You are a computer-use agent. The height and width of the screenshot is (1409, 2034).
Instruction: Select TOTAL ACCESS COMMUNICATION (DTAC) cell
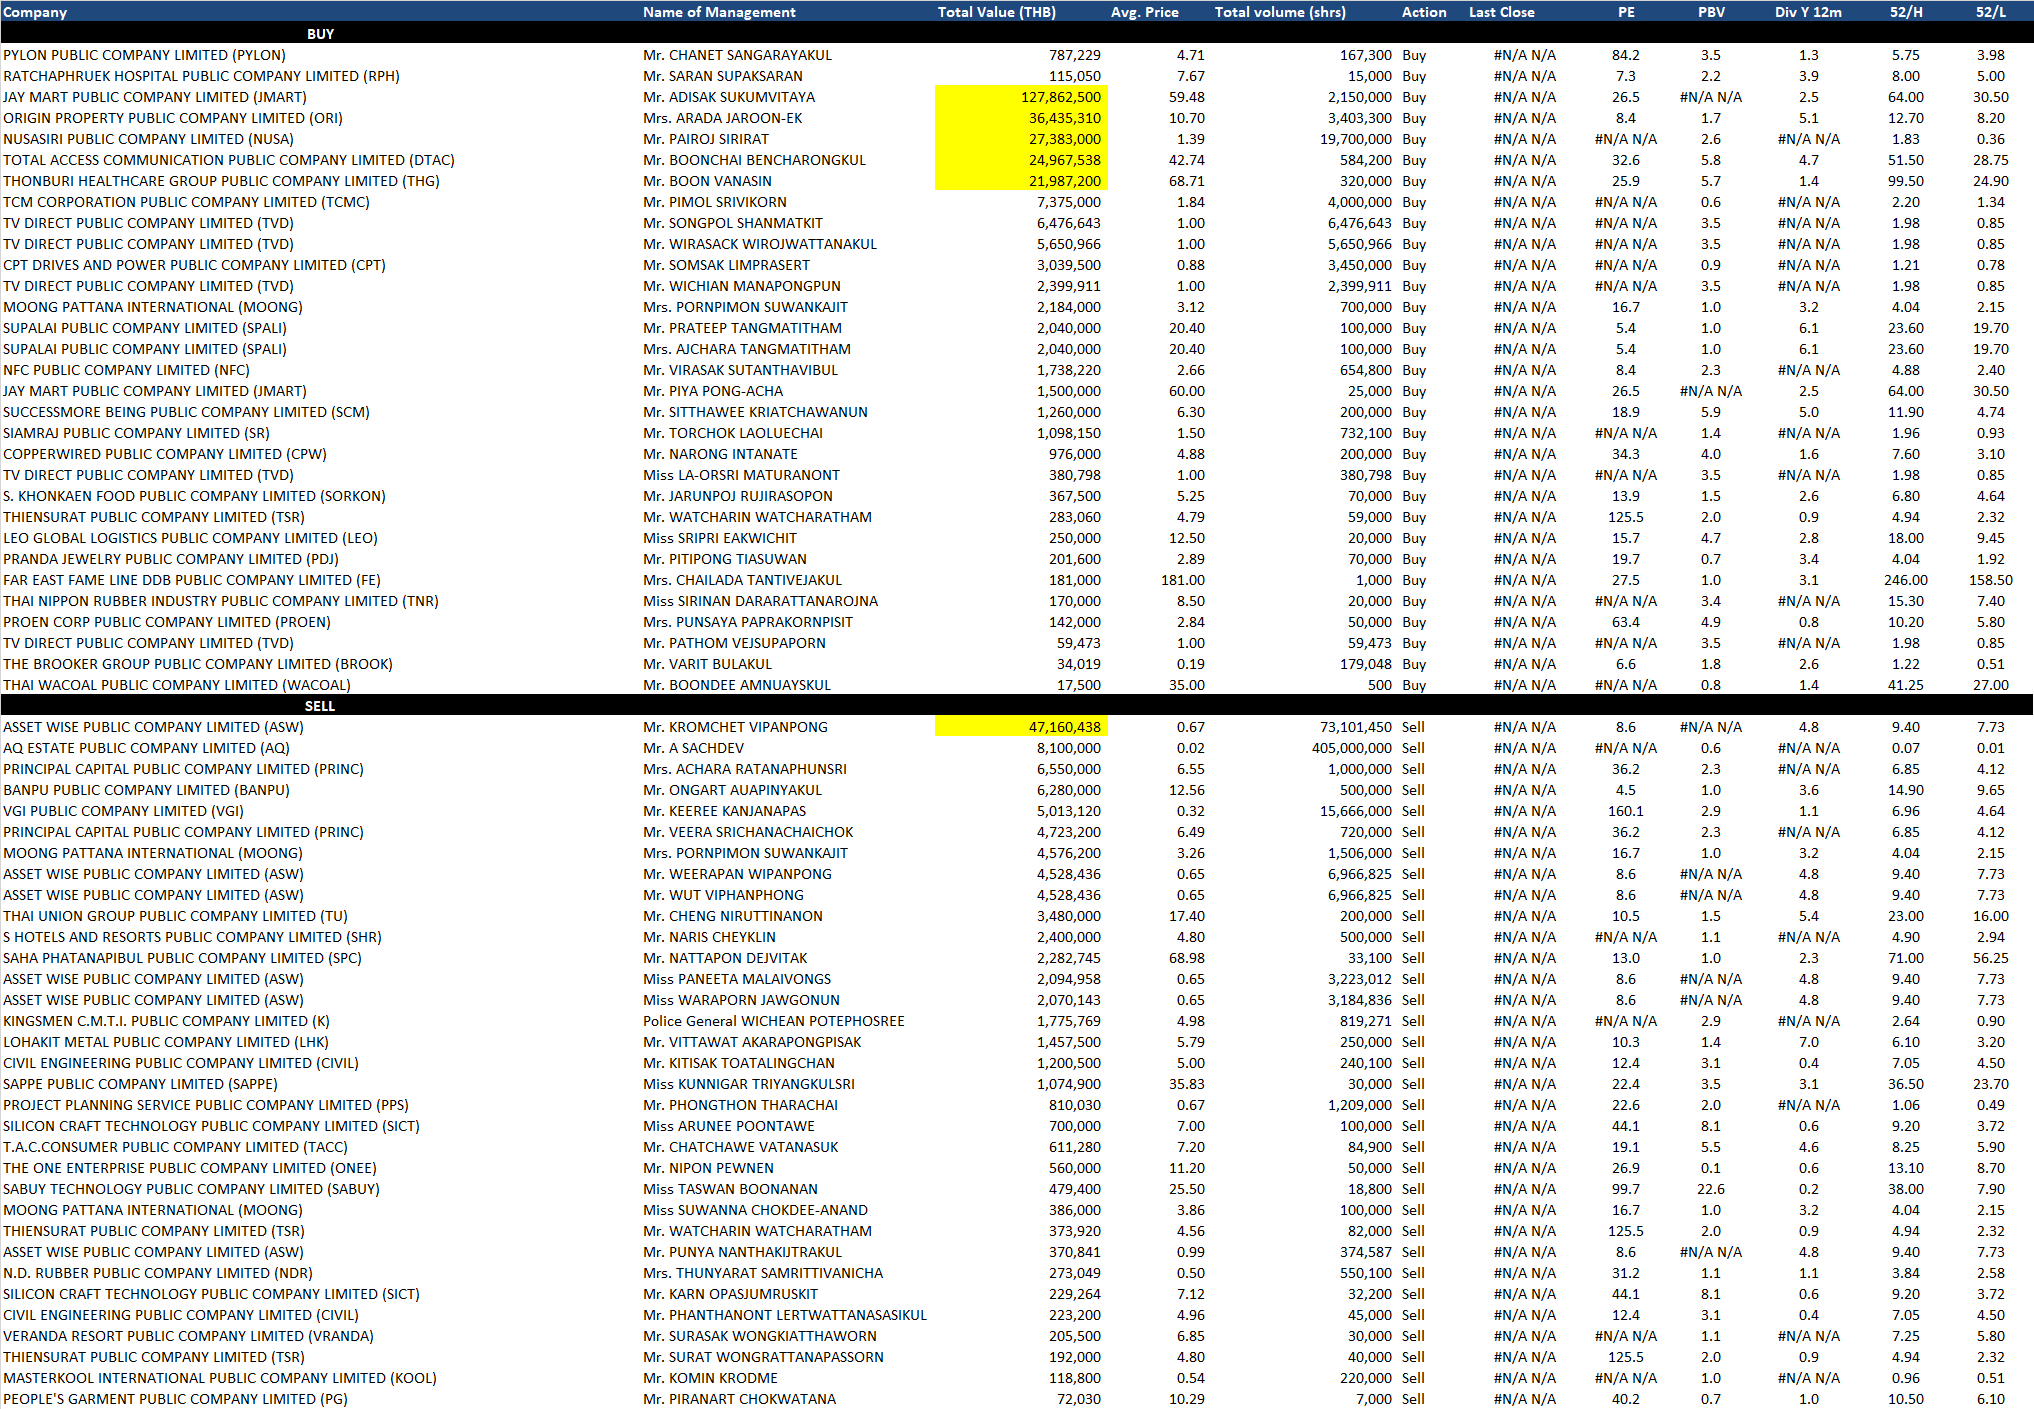[229, 160]
